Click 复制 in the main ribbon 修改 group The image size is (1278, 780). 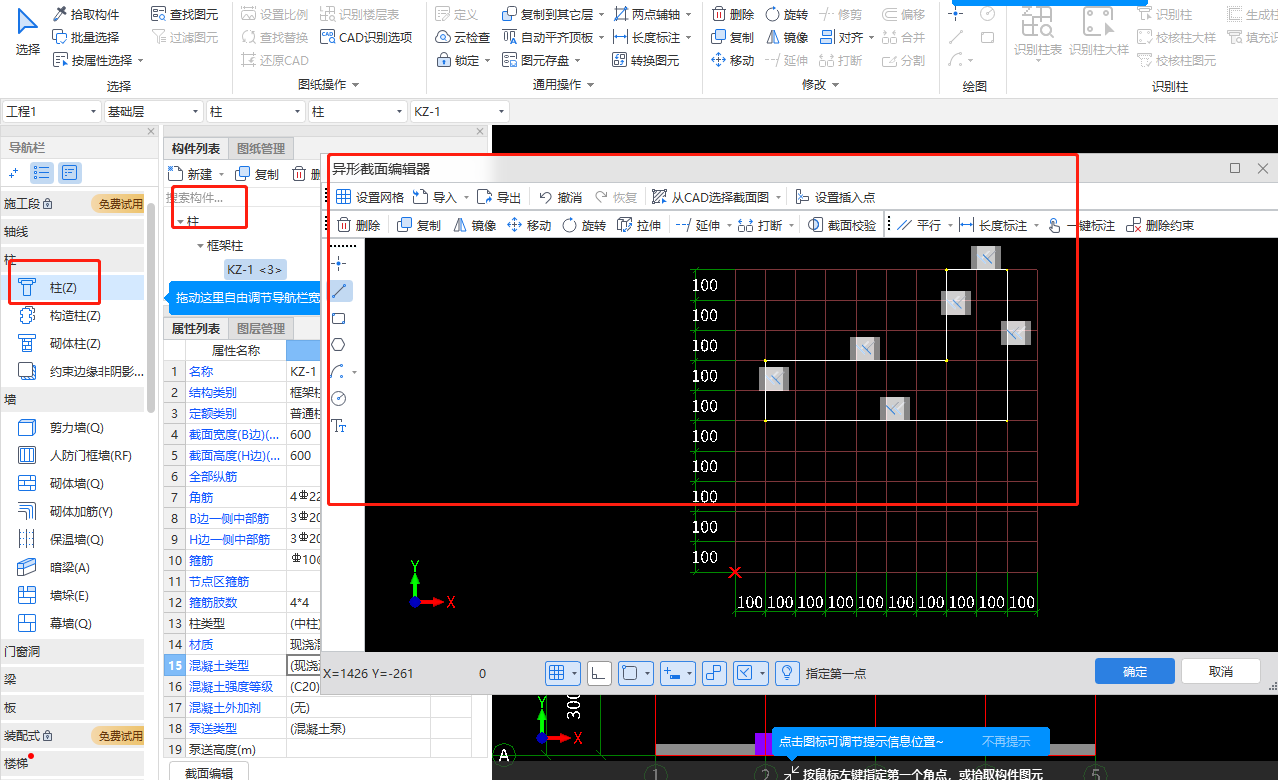[x=732, y=37]
